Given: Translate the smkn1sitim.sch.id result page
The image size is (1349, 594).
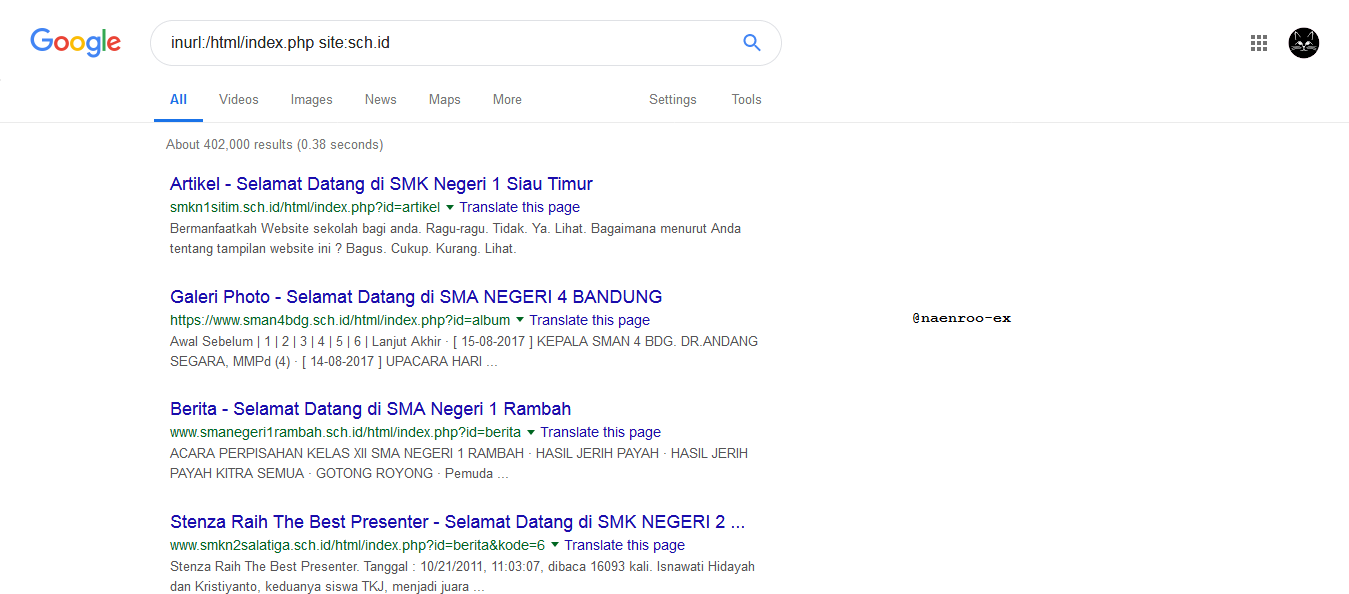Looking at the screenshot, I should (519, 208).
